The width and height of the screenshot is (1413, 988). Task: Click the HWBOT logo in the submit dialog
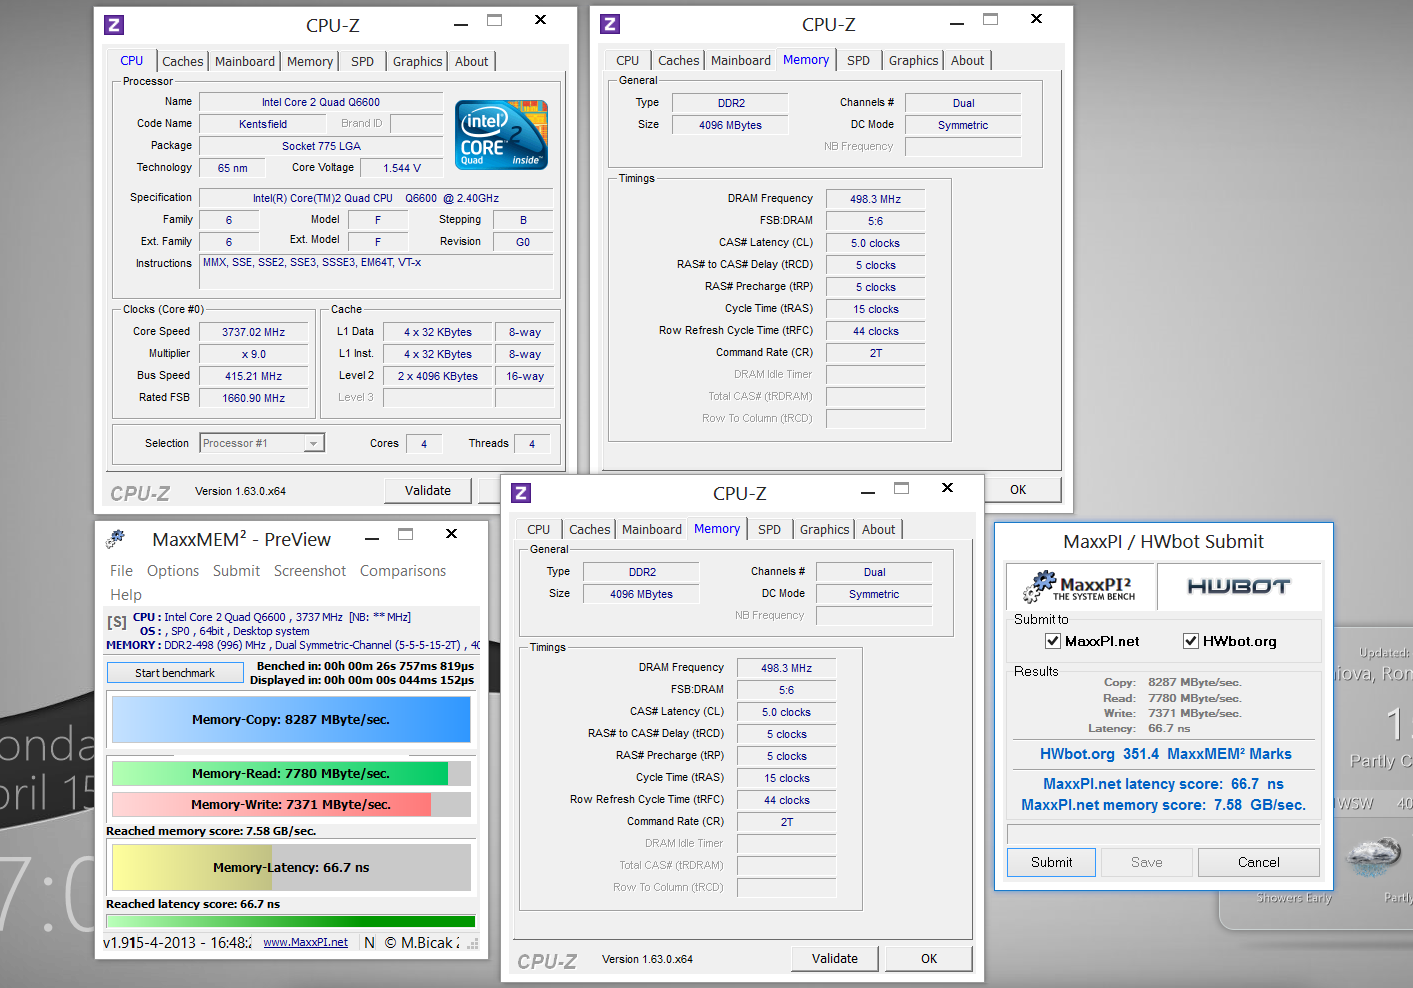1239,586
